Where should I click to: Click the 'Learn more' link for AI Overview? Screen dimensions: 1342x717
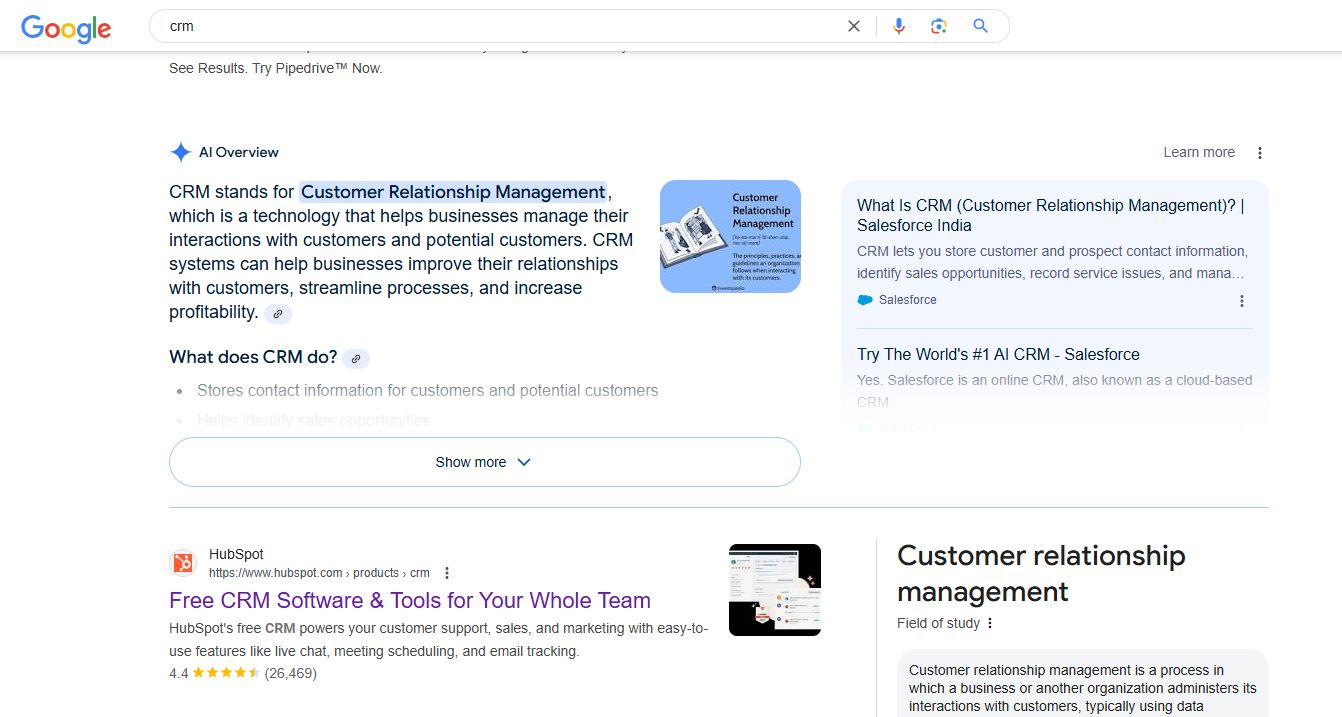pyautogui.click(x=1198, y=151)
